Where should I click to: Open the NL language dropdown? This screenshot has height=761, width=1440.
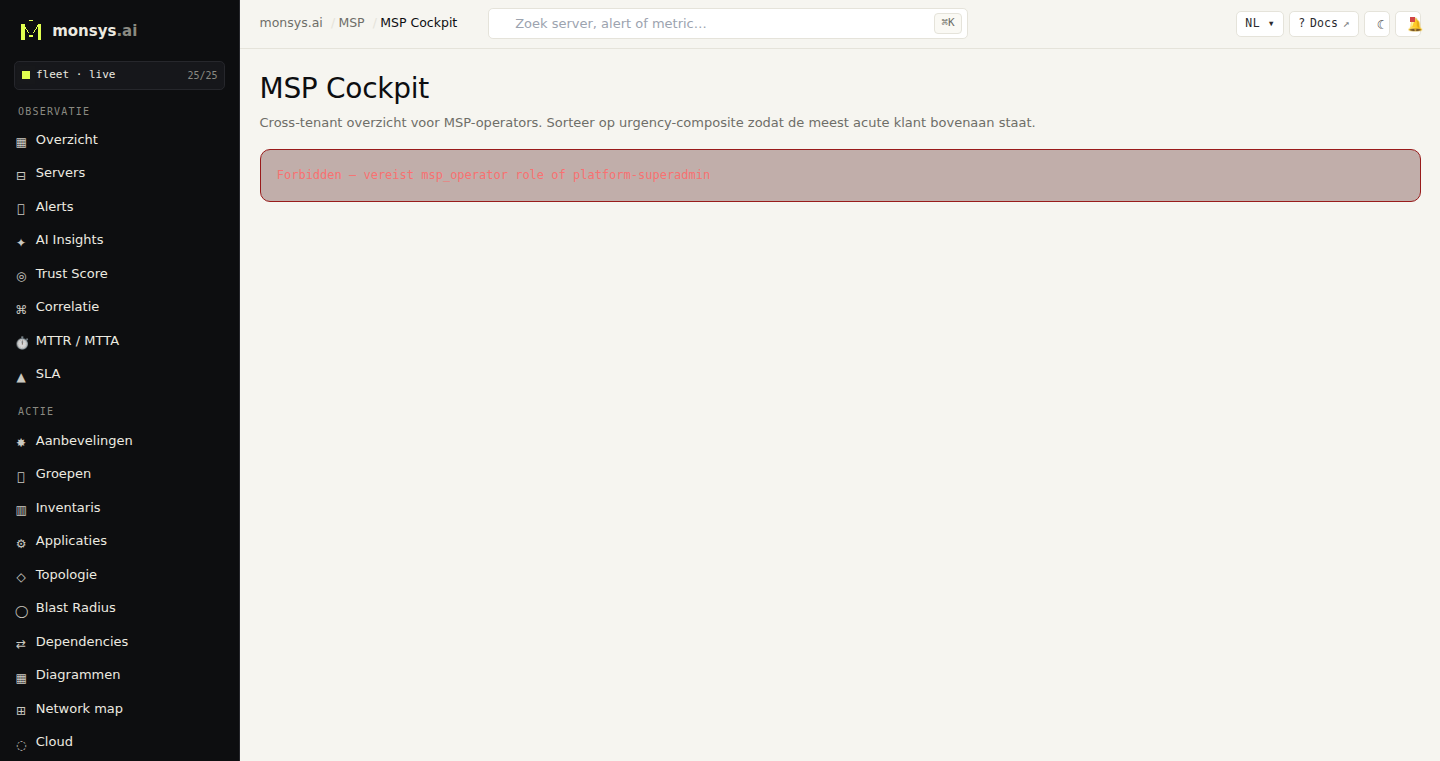(x=1260, y=24)
